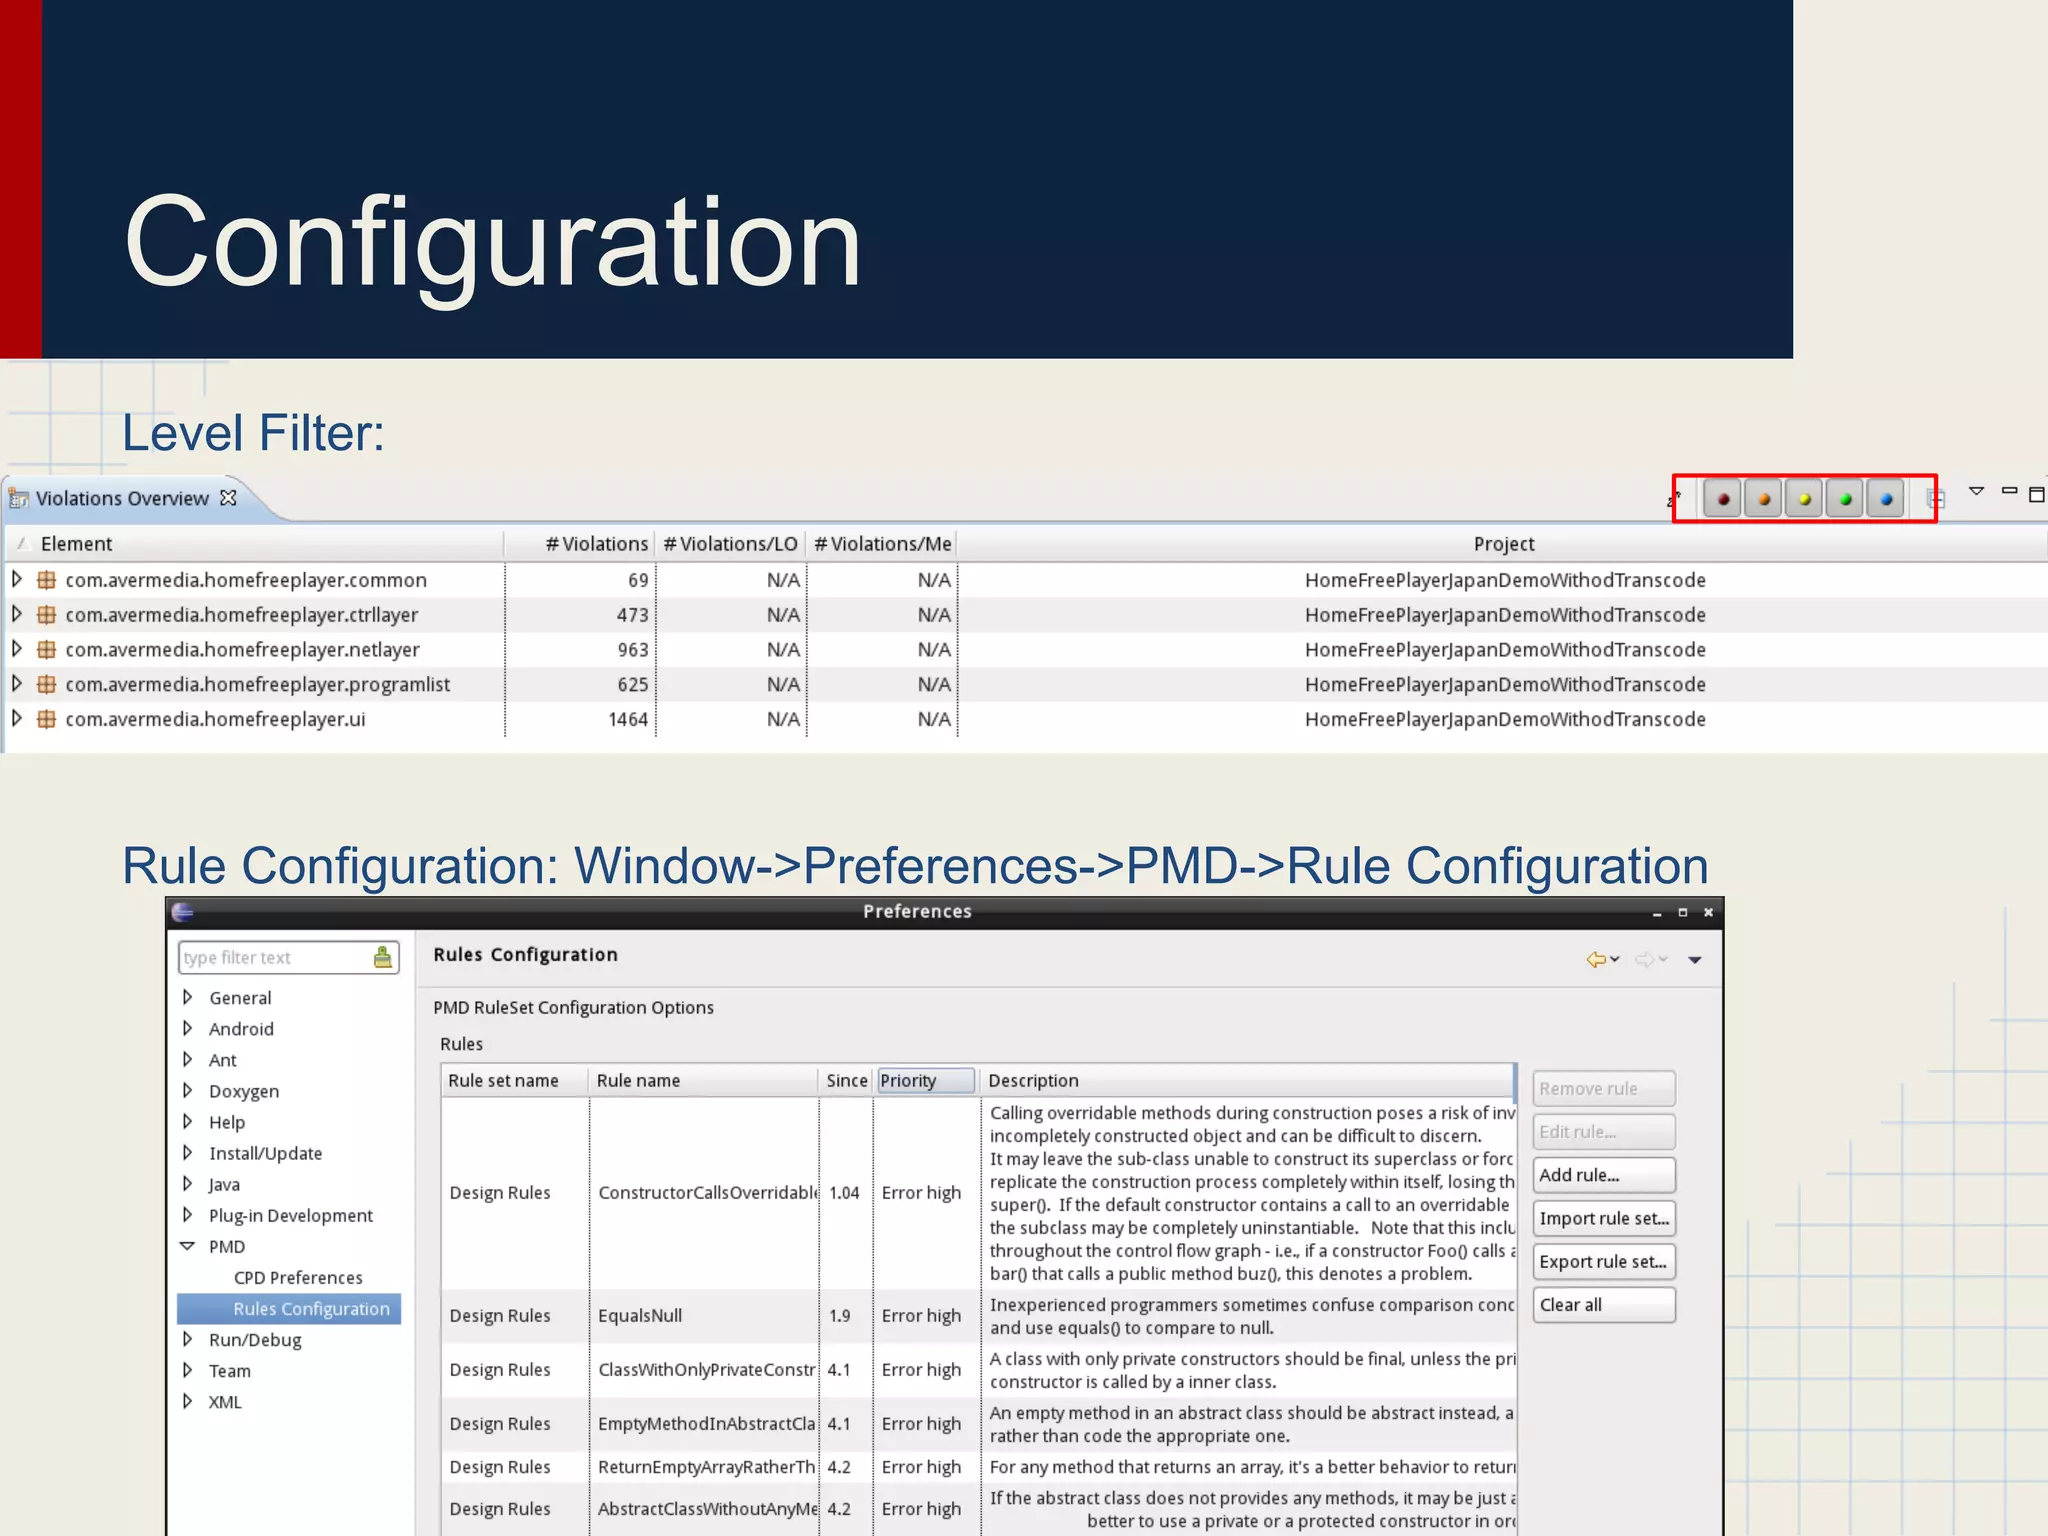The height and width of the screenshot is (1536, 2048).
Task: Click the green priority filter dot
Action: (x=1845, y=498)
